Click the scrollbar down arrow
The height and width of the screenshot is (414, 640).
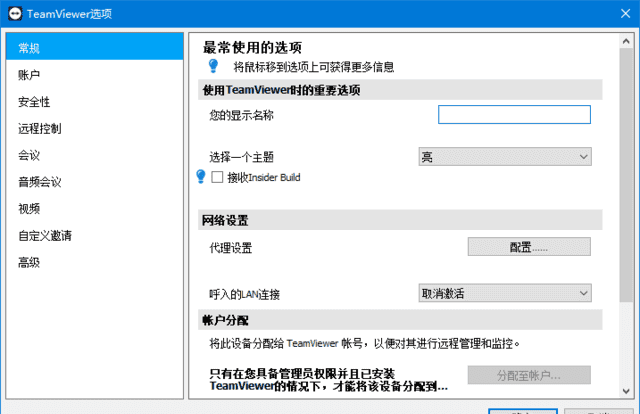[626, 391]
